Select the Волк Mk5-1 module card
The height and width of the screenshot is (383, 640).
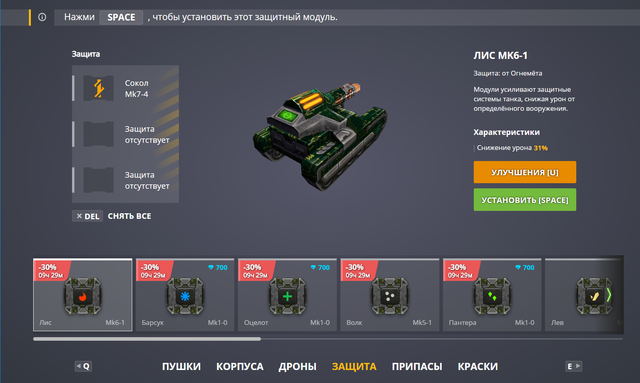click(x=390, y=294)
